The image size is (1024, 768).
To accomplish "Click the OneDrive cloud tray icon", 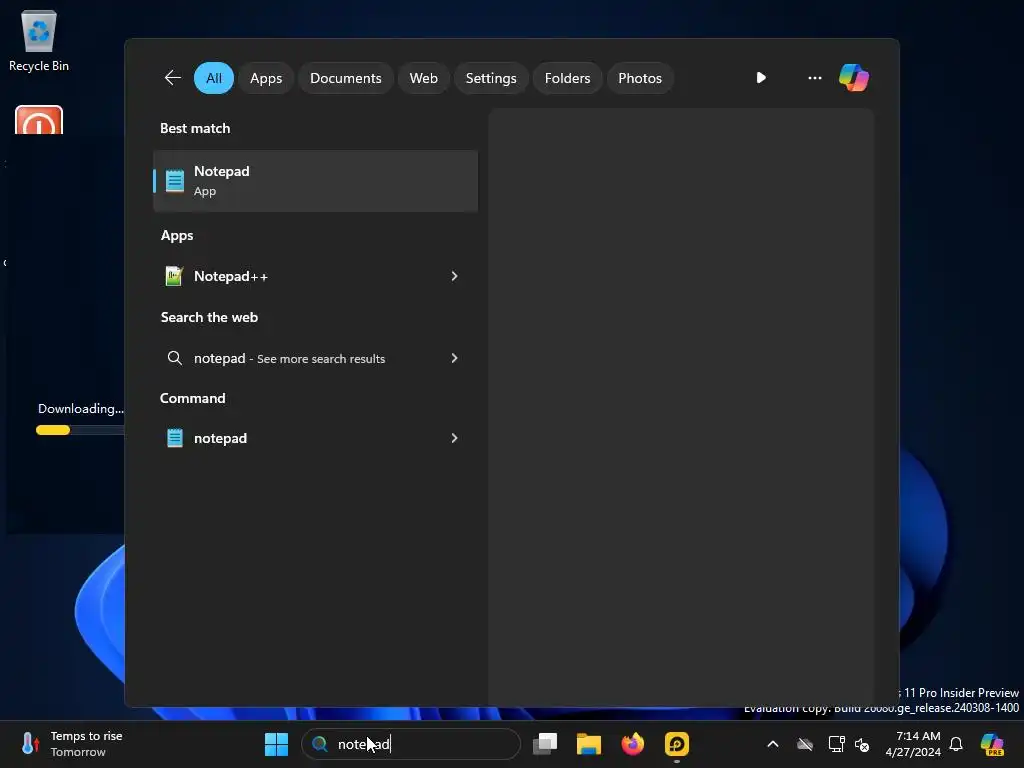I will click(805, 744).
